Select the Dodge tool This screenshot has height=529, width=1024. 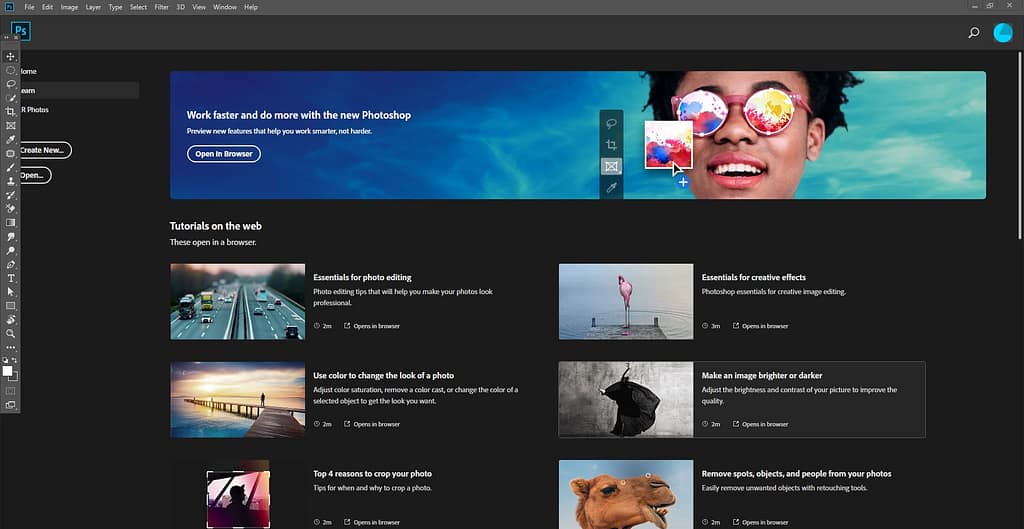(10, 250)
